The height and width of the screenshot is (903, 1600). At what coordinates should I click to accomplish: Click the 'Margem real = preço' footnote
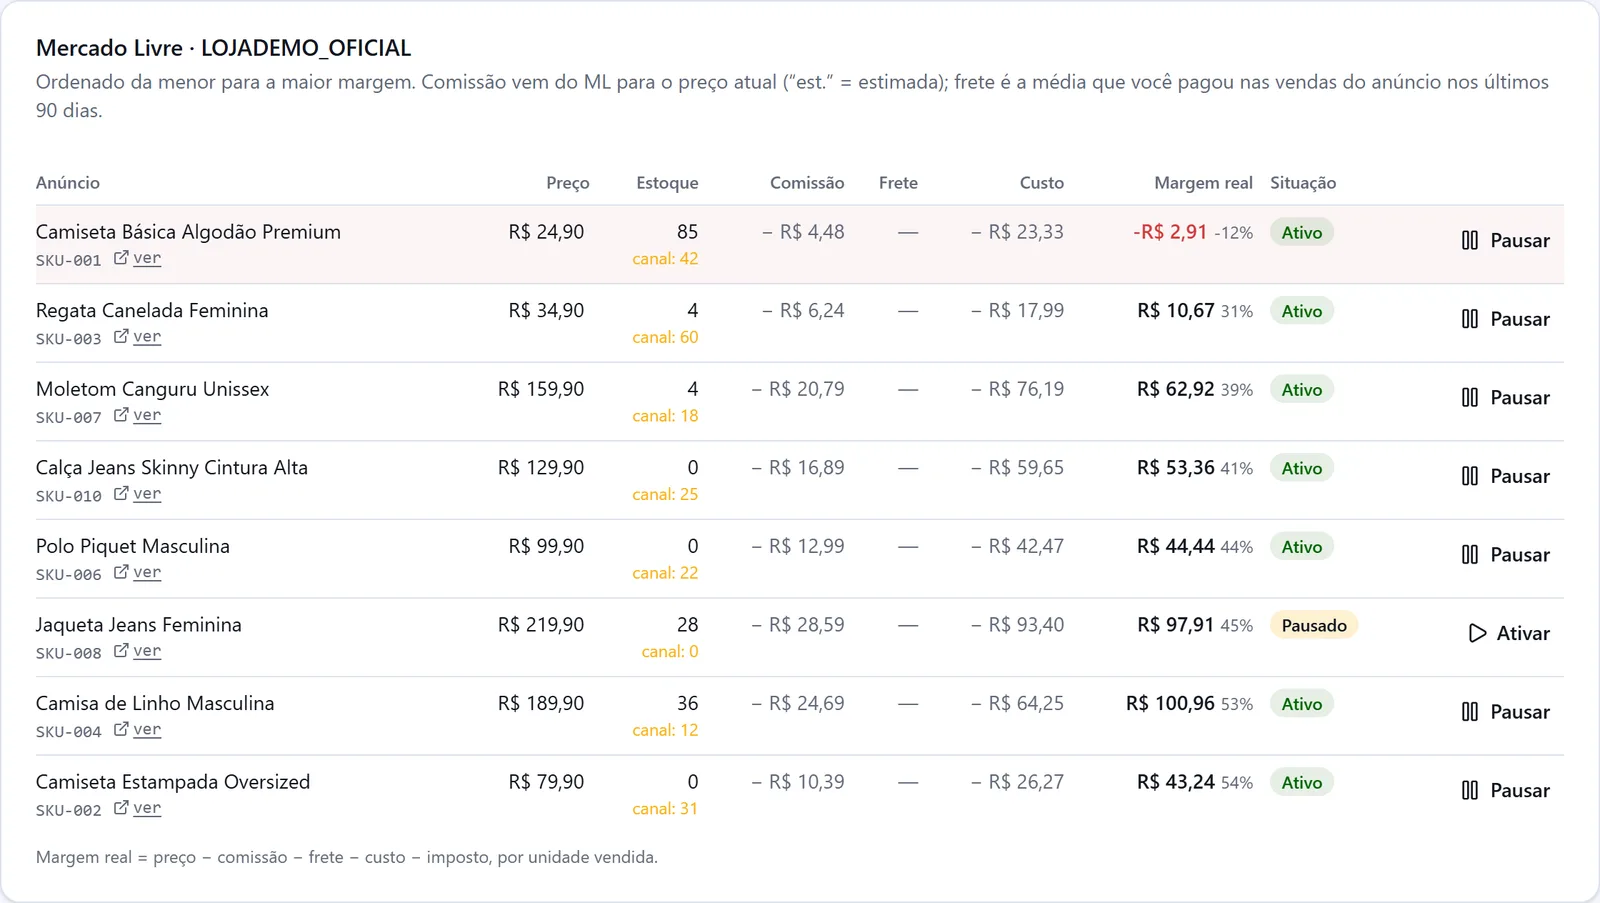click(347, 857)
